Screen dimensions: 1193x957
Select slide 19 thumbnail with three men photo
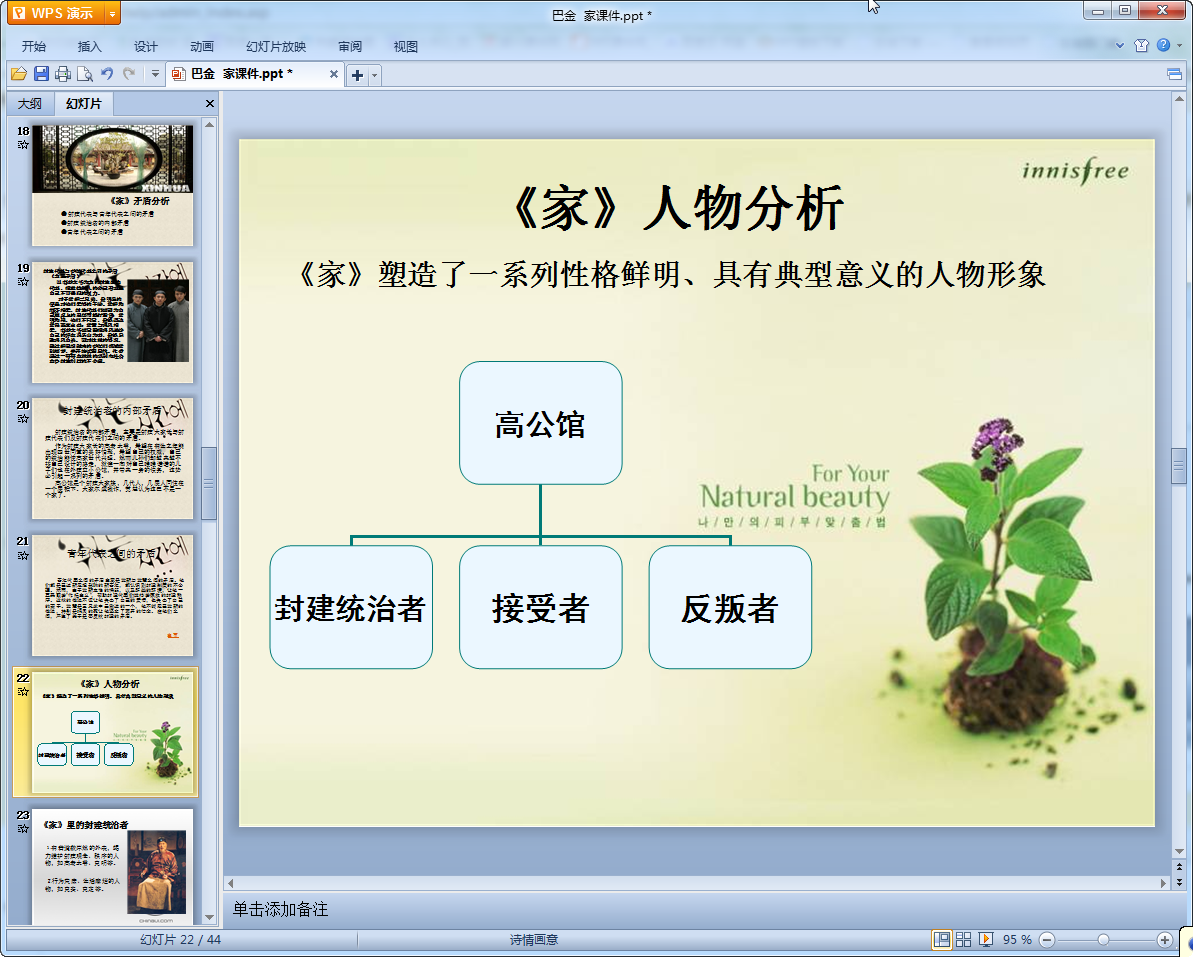(x=112, y=322)
